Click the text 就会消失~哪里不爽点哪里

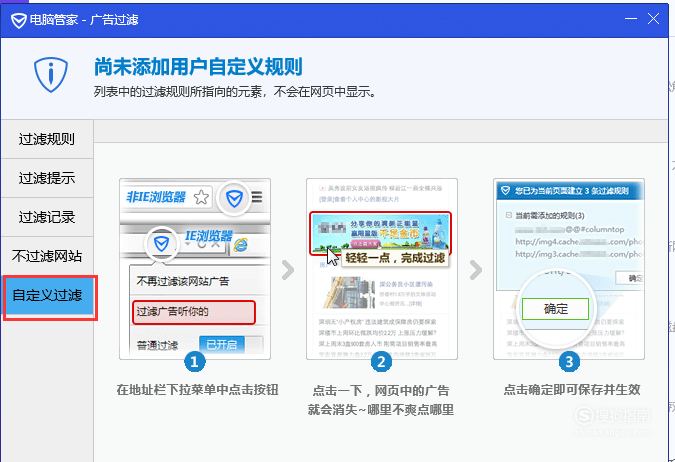point(381,409)
